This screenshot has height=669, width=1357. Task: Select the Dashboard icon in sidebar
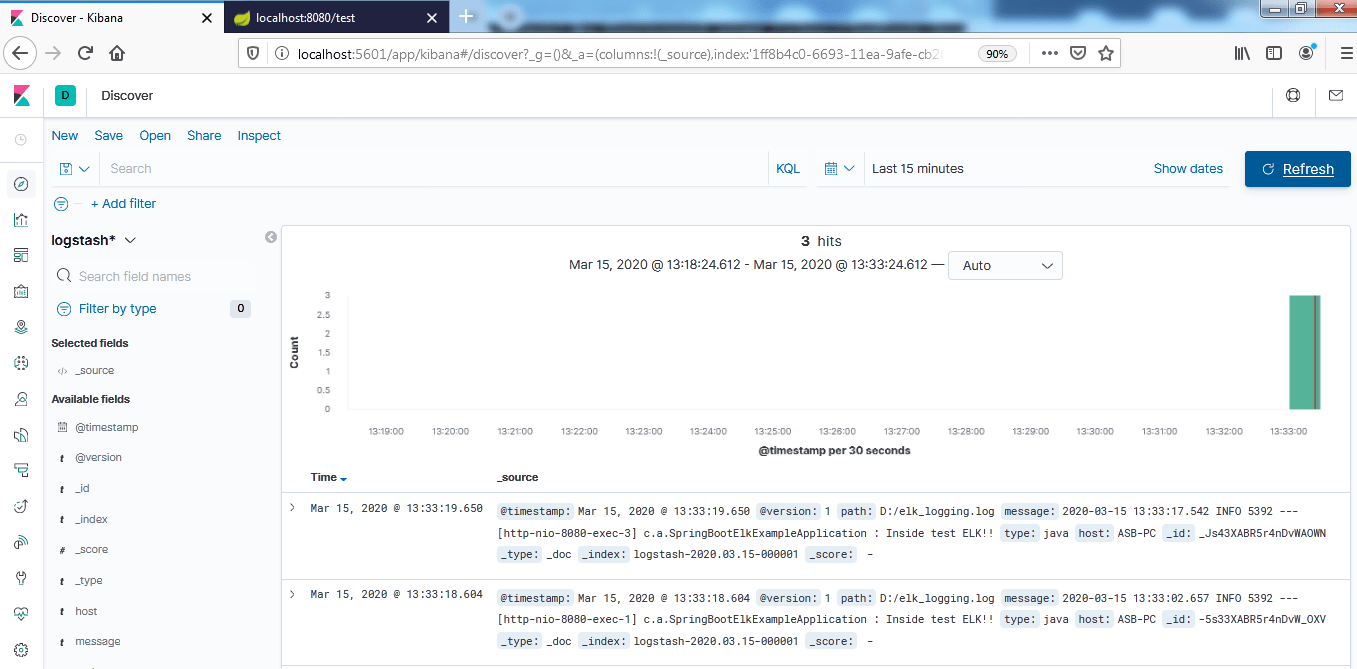click(21, 255)
